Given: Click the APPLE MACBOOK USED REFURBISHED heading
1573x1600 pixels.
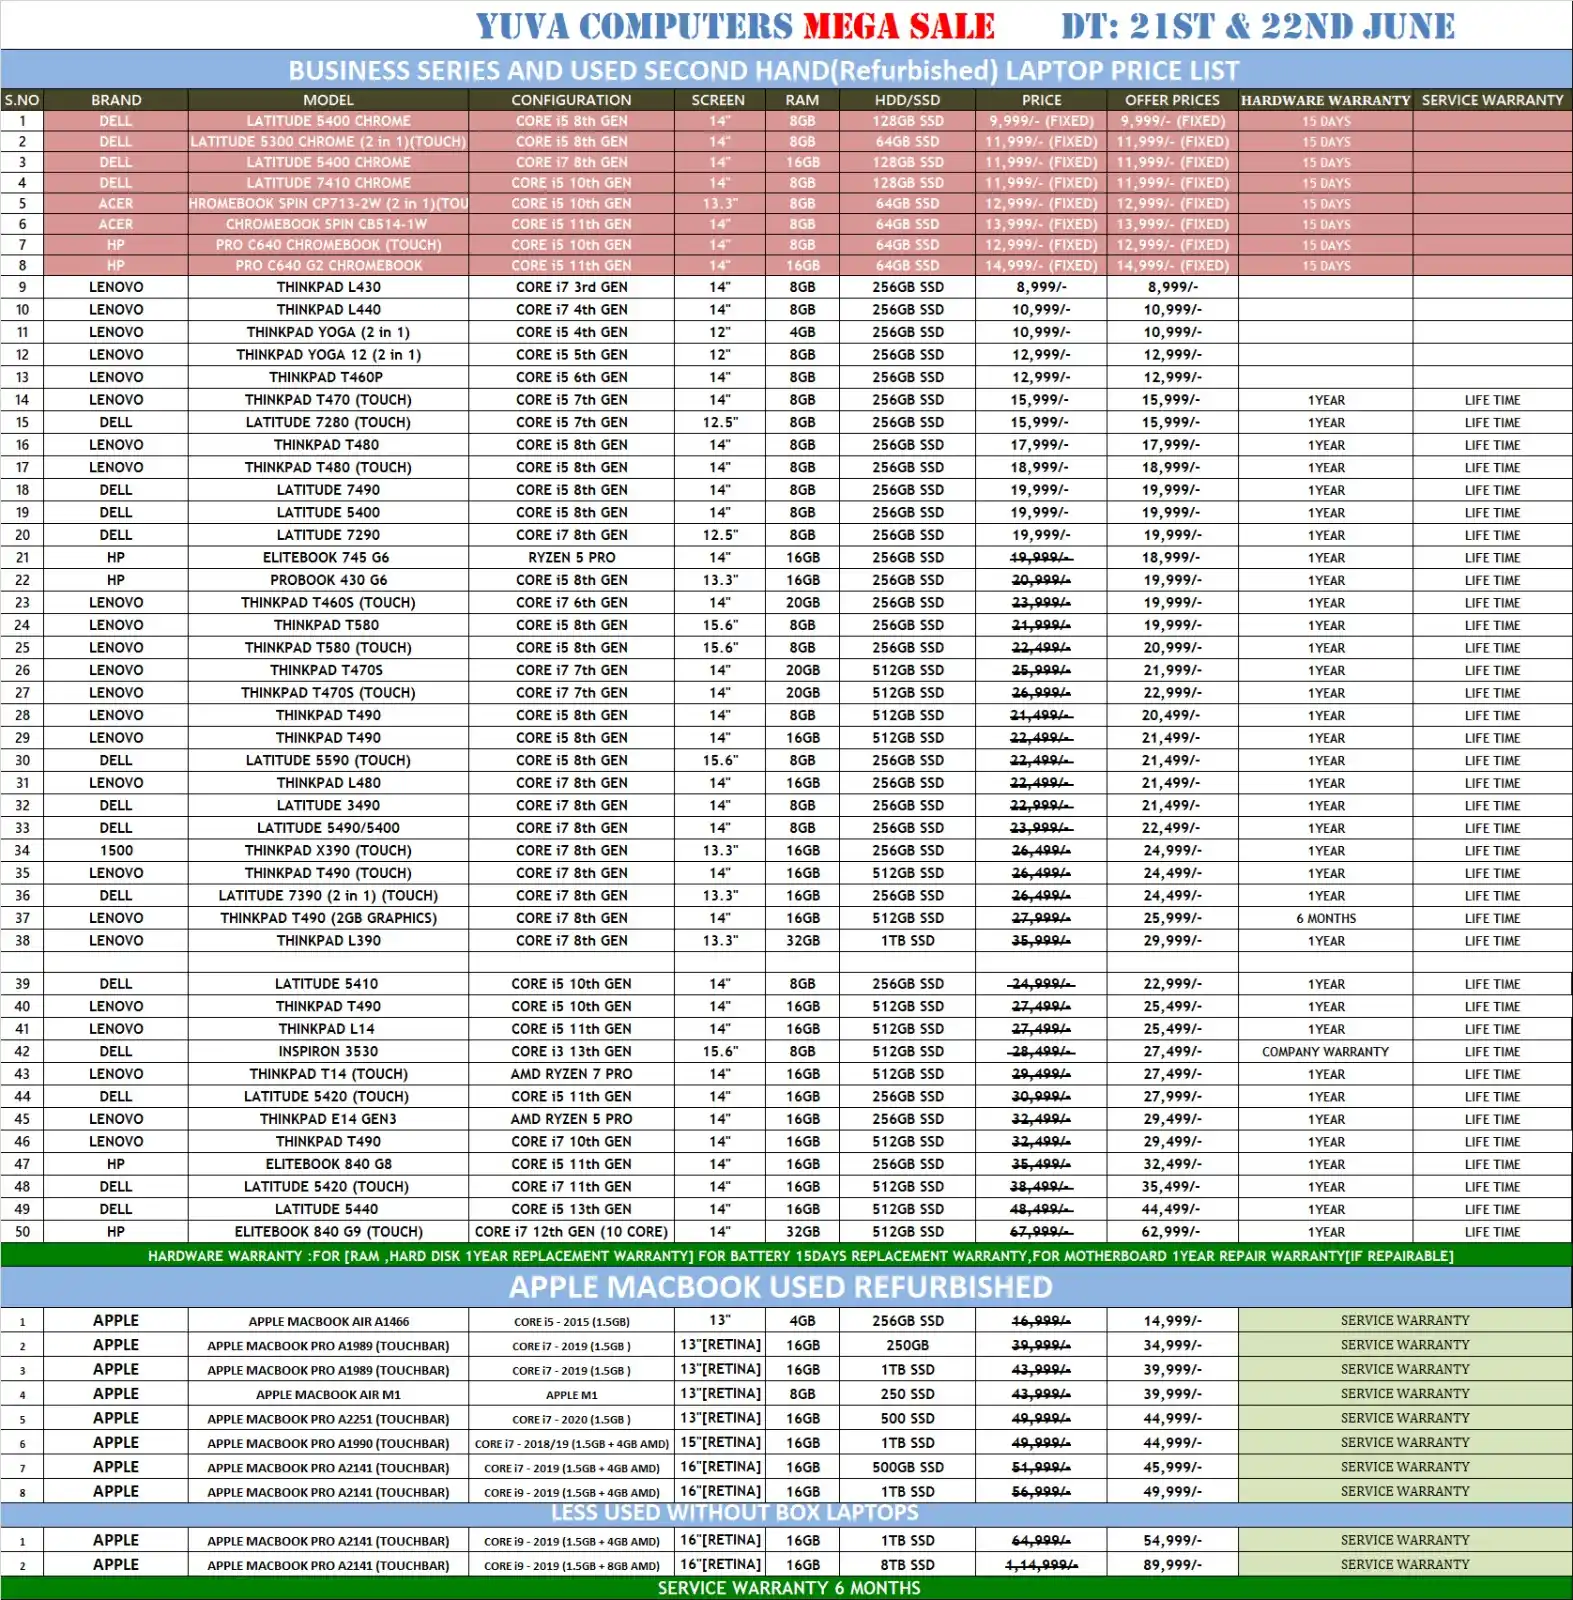Looking at the screenshot, I should click(x=780, y=1287).
